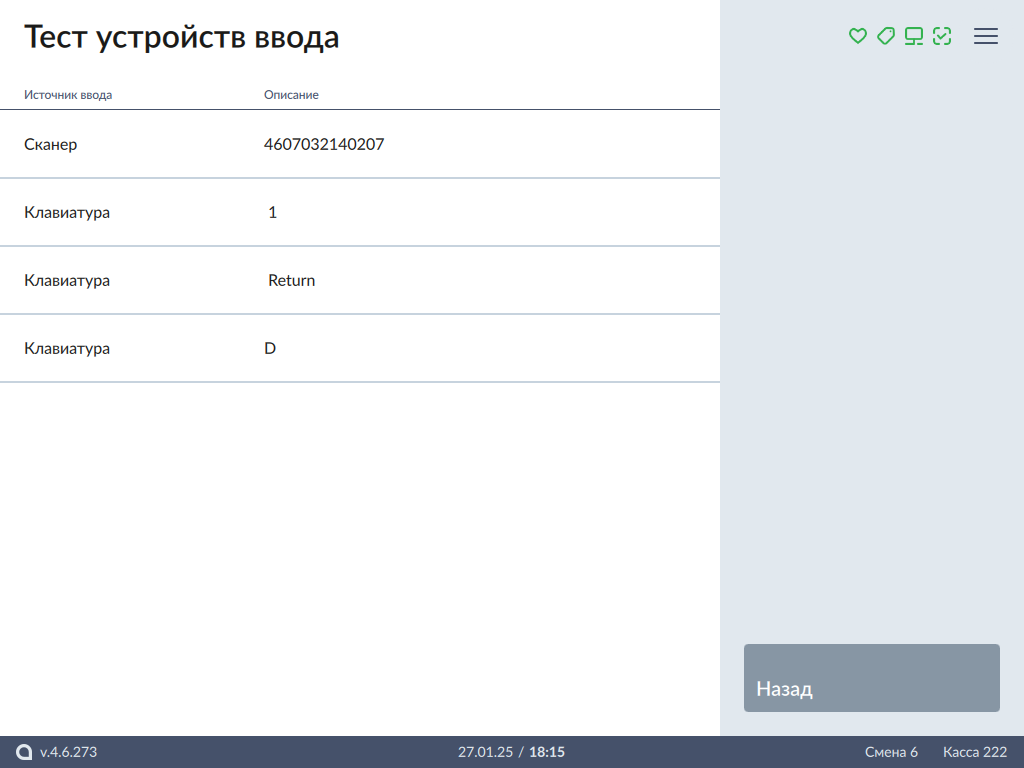Click the Тест устройств ввода title

click(x=182, y=37)
